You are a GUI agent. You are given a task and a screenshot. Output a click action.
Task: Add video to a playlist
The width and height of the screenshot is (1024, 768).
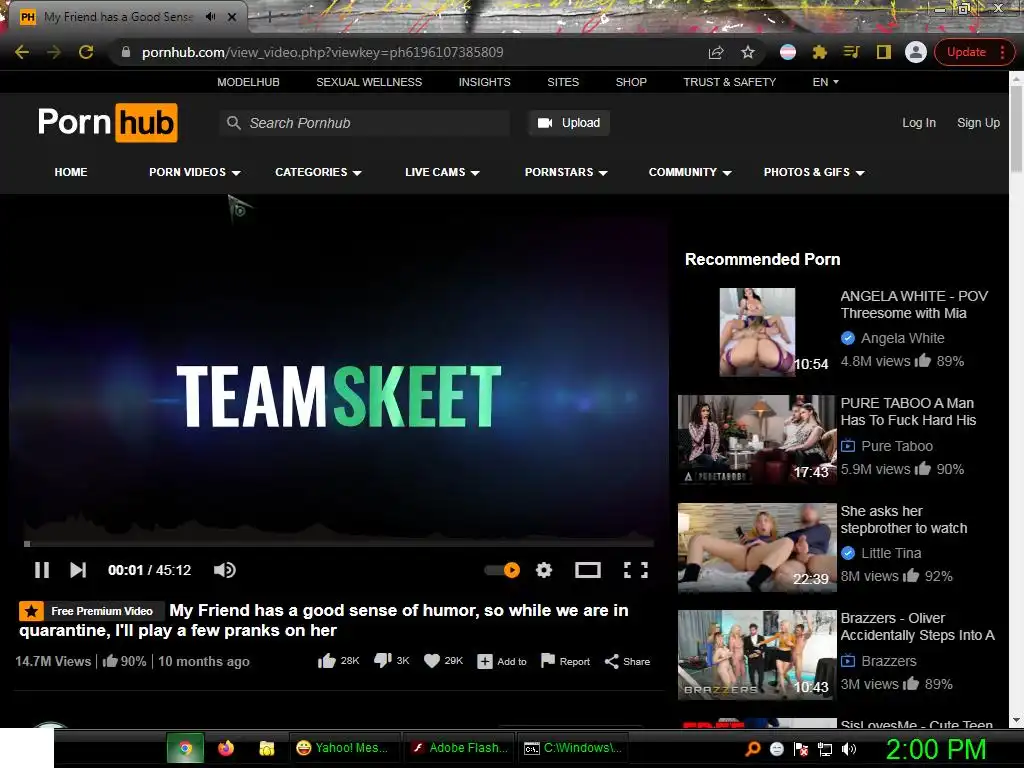click(502, 662)
